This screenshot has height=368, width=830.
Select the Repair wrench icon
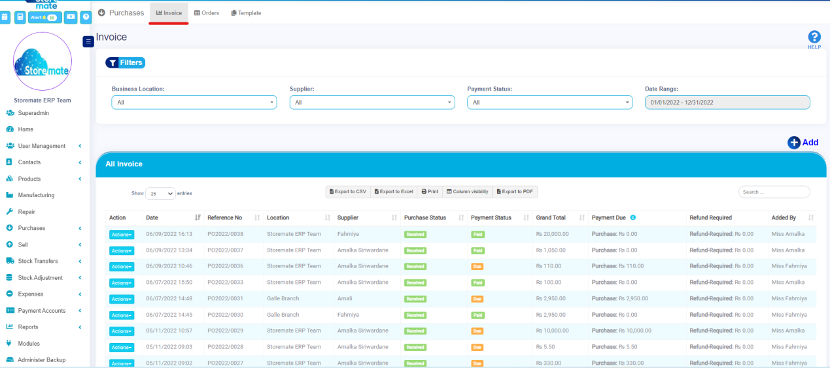pyautogui.click(x=10, y=212)
